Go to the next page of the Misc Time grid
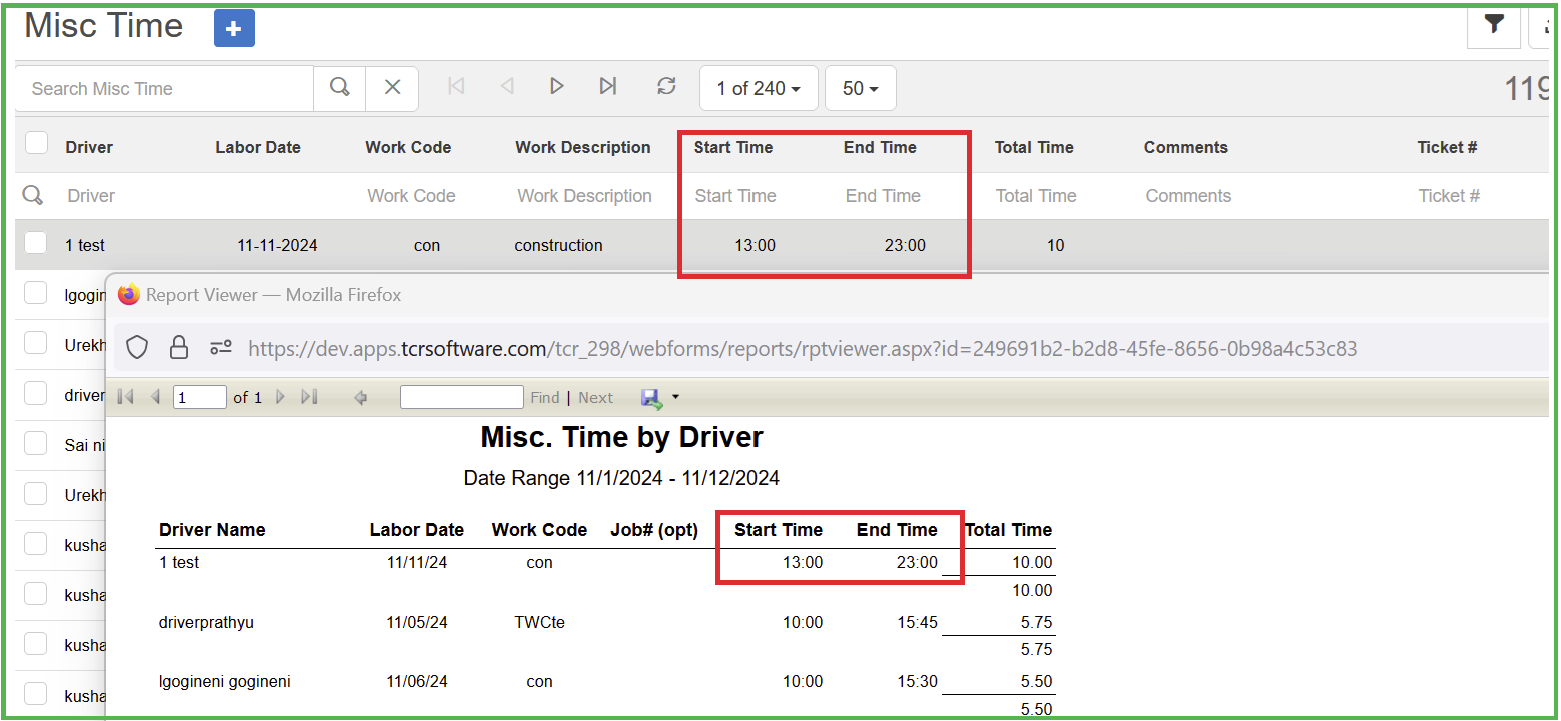Viewport: 1561px width, 721px height. pos(557,87)
